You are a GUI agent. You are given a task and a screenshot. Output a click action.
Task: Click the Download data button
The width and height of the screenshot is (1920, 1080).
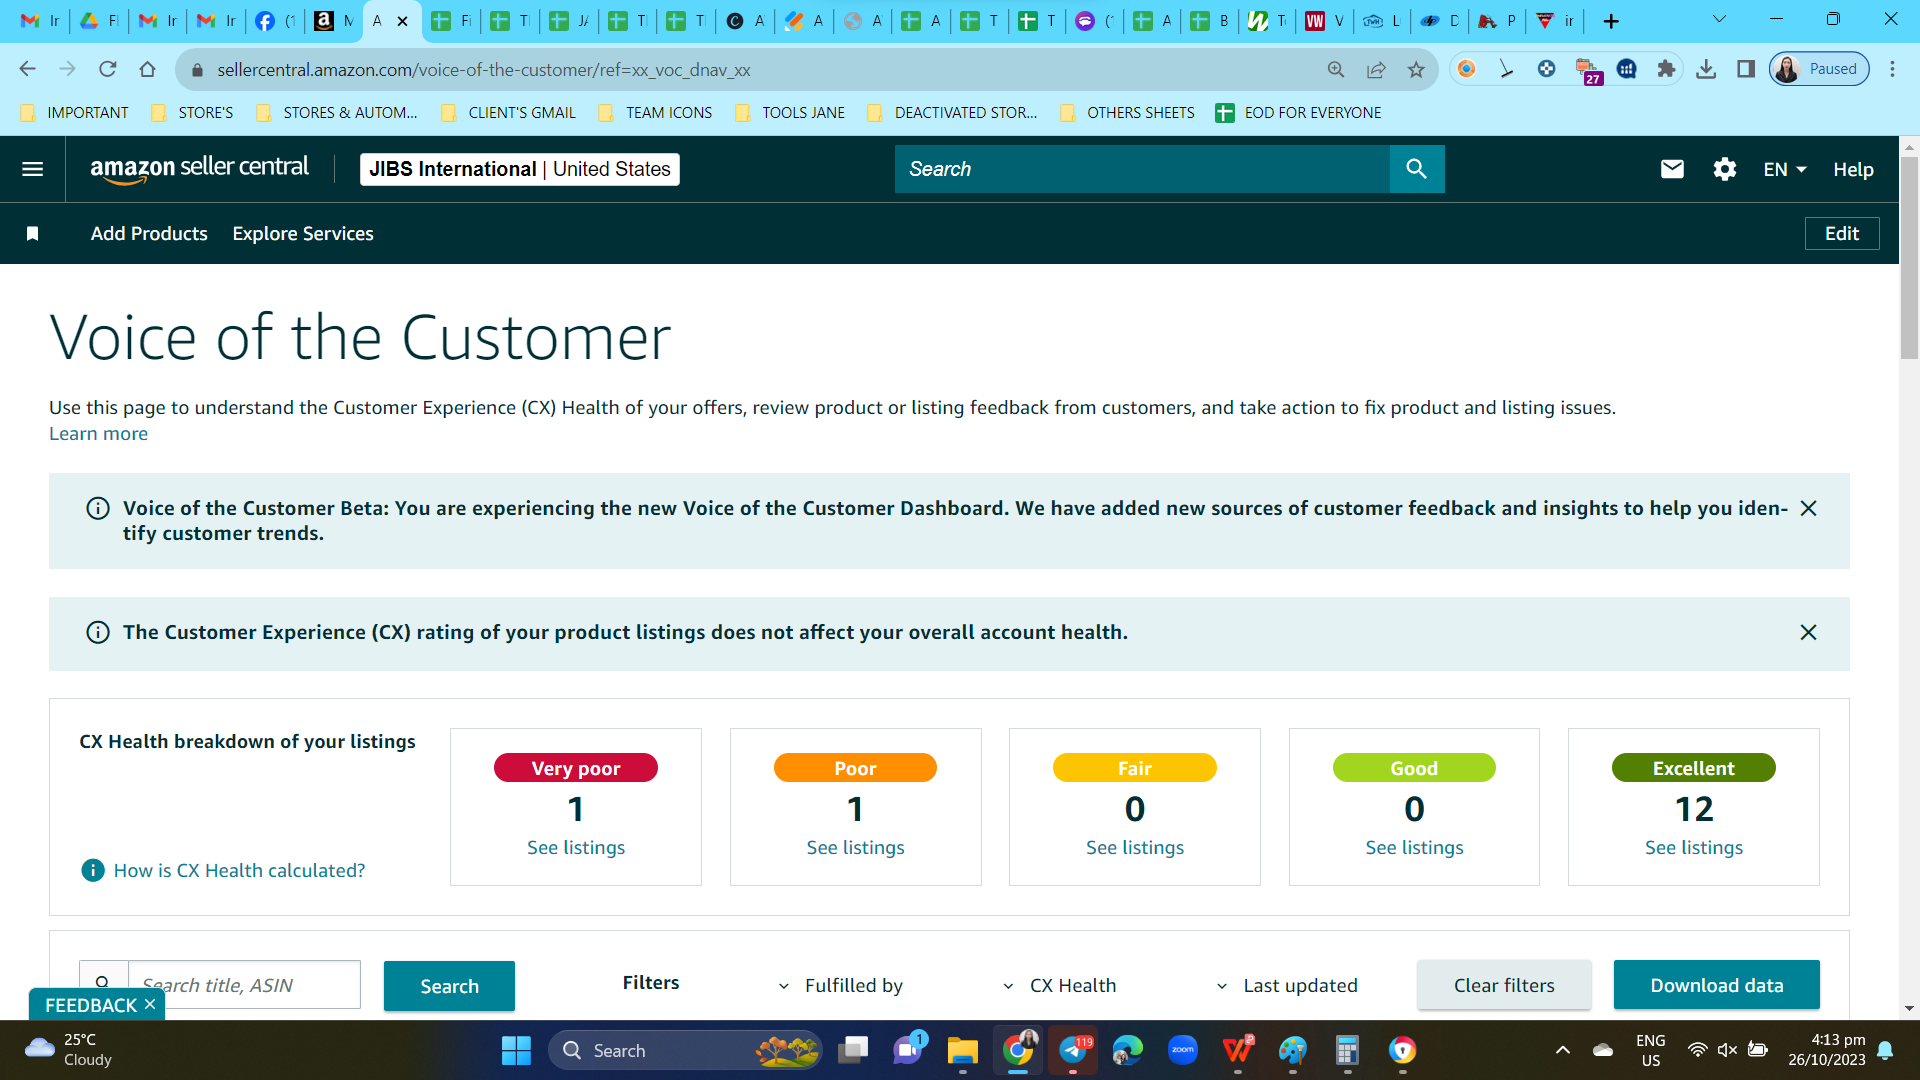click(x=1716, y=985)
